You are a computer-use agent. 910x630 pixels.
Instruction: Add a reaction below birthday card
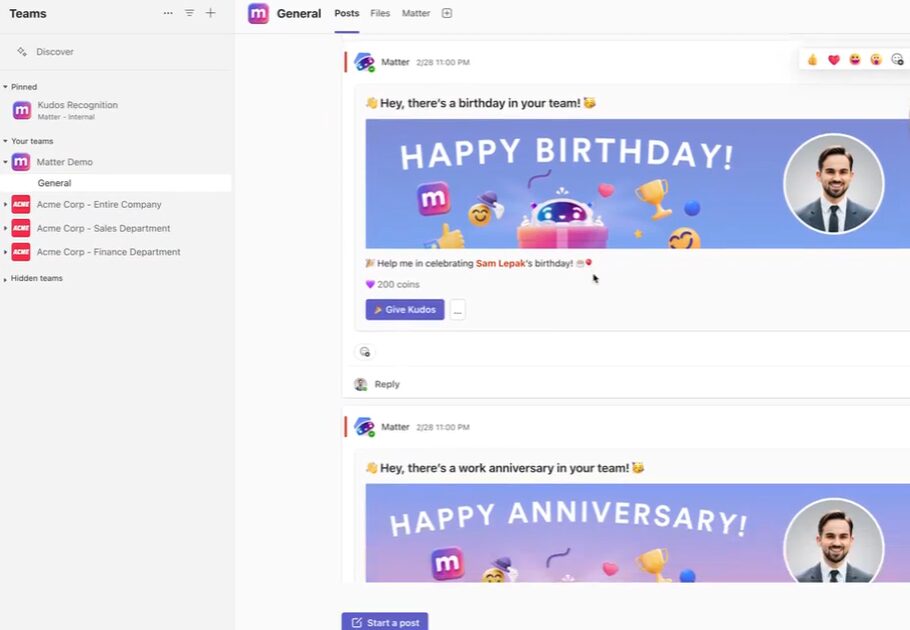(364, 352)
